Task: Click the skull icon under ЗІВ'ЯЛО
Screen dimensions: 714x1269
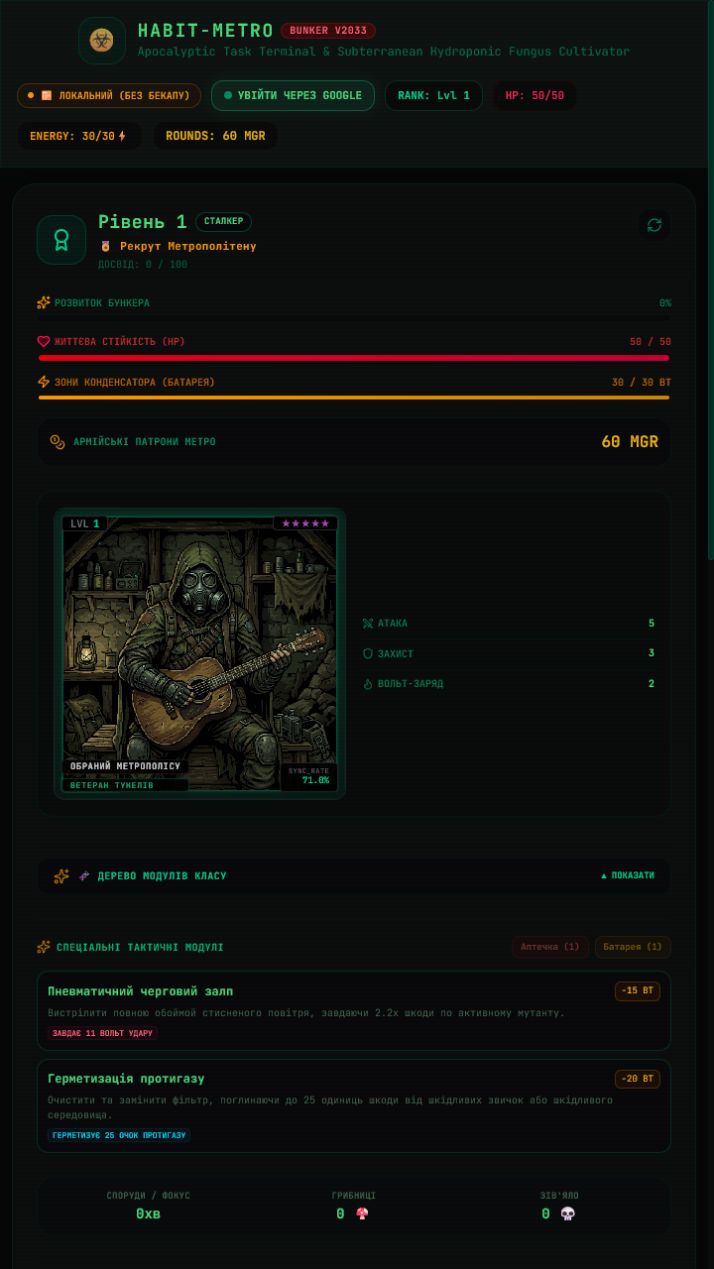Action: click(x=567, y=1214)
